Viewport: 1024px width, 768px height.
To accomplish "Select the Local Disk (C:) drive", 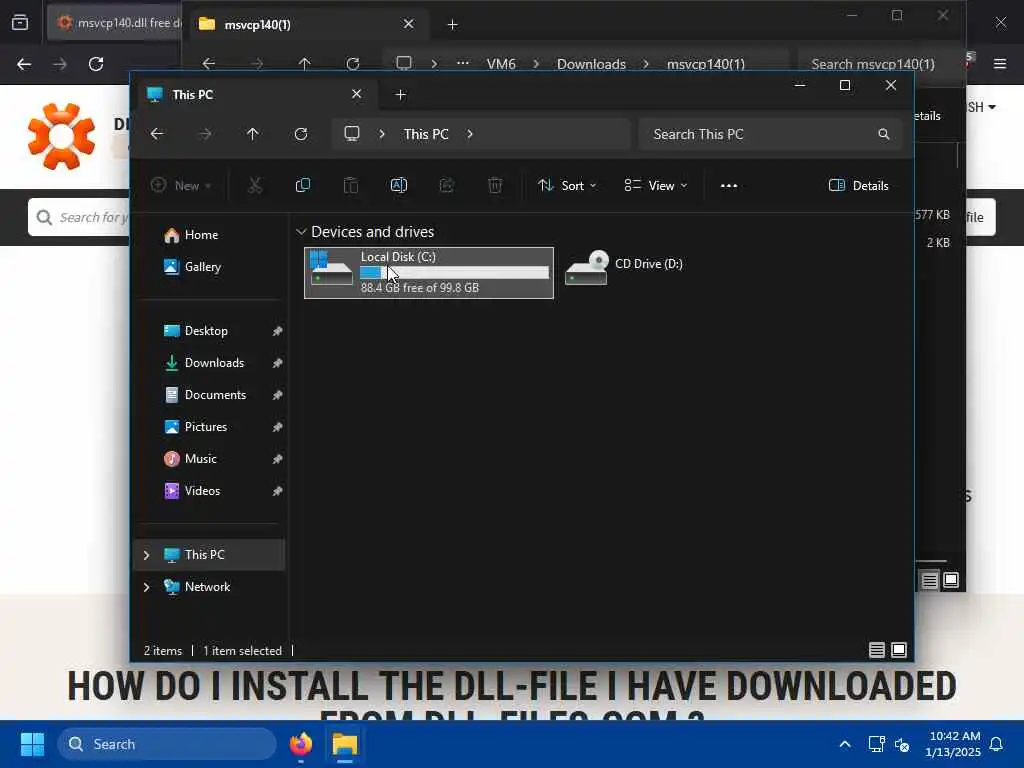I will pyautogui.click(x=428, y=272).
